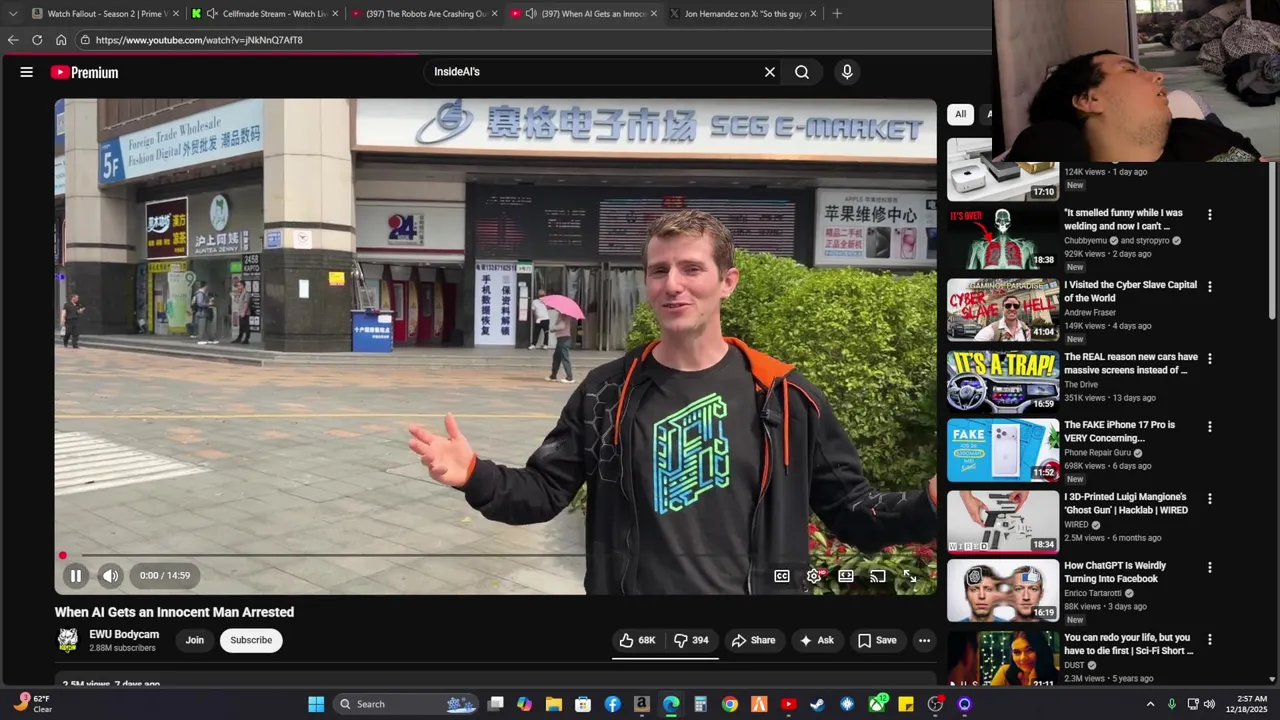Open options menu for Cyber Slave Capital video
The height and width of the screenshot is (720, 1280).
point(1210,286)
